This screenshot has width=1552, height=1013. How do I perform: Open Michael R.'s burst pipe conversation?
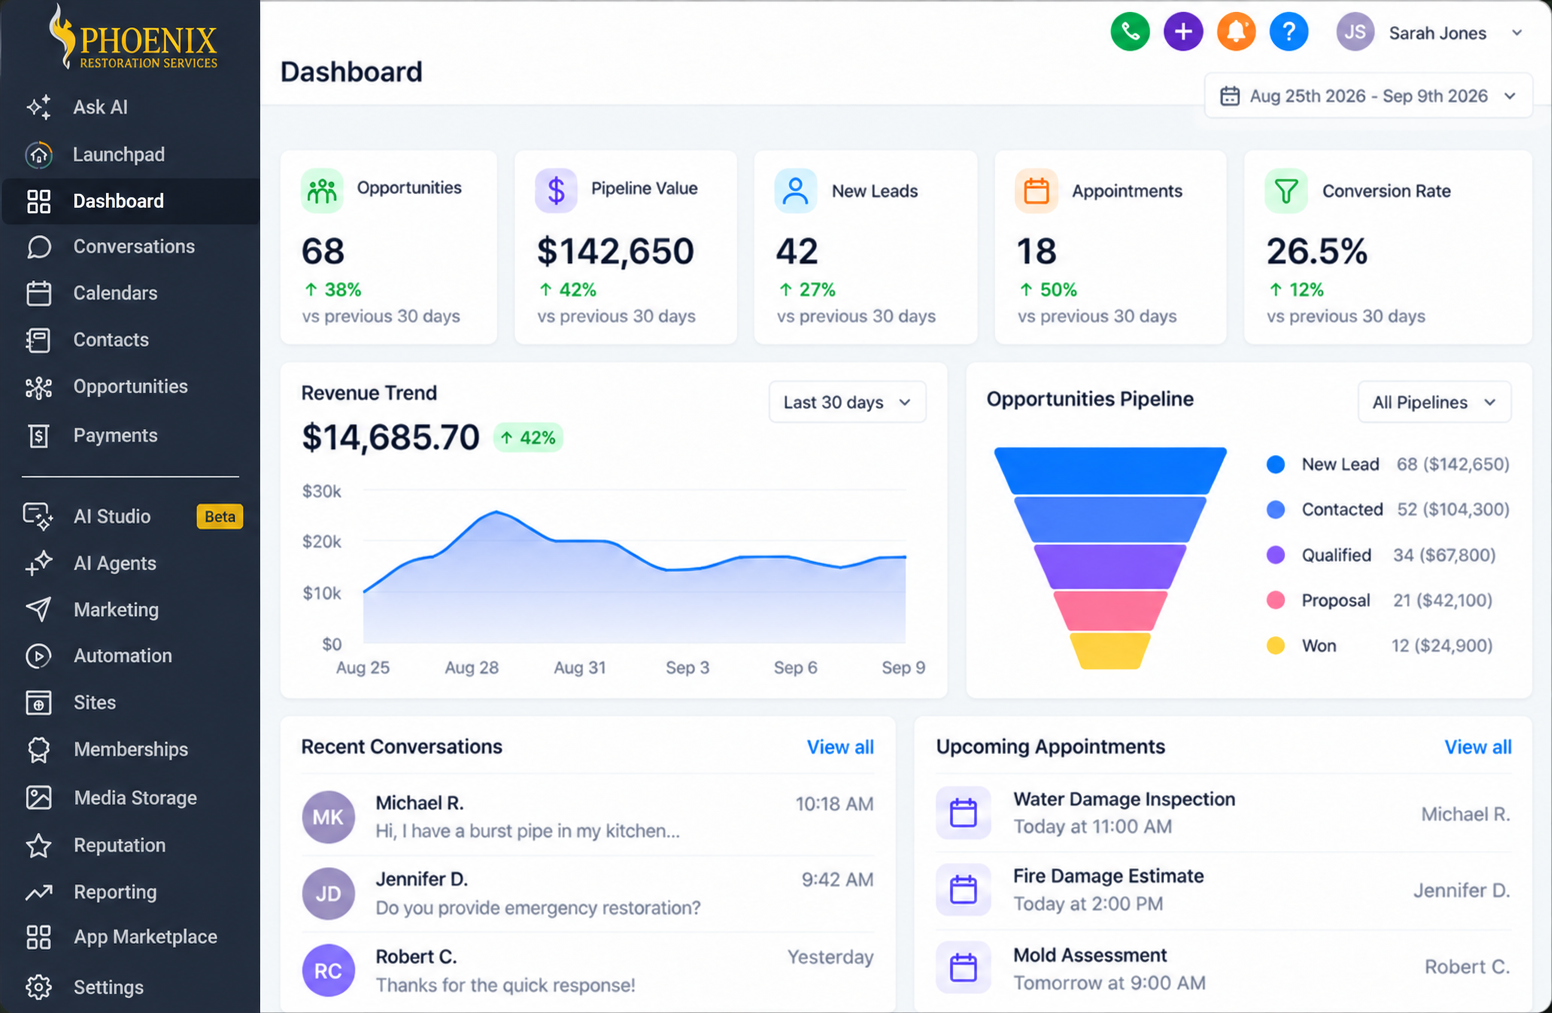pyautogui.click(x=588, y=817)
